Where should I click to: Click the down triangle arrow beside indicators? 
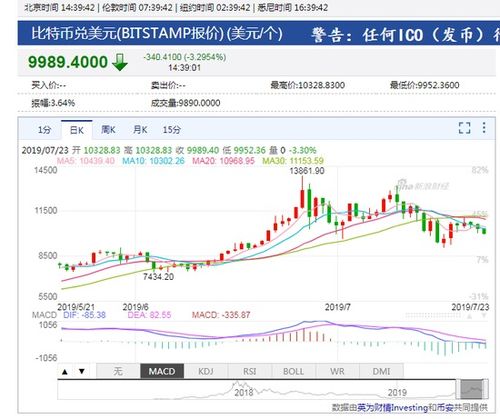(x=82, y=371)
